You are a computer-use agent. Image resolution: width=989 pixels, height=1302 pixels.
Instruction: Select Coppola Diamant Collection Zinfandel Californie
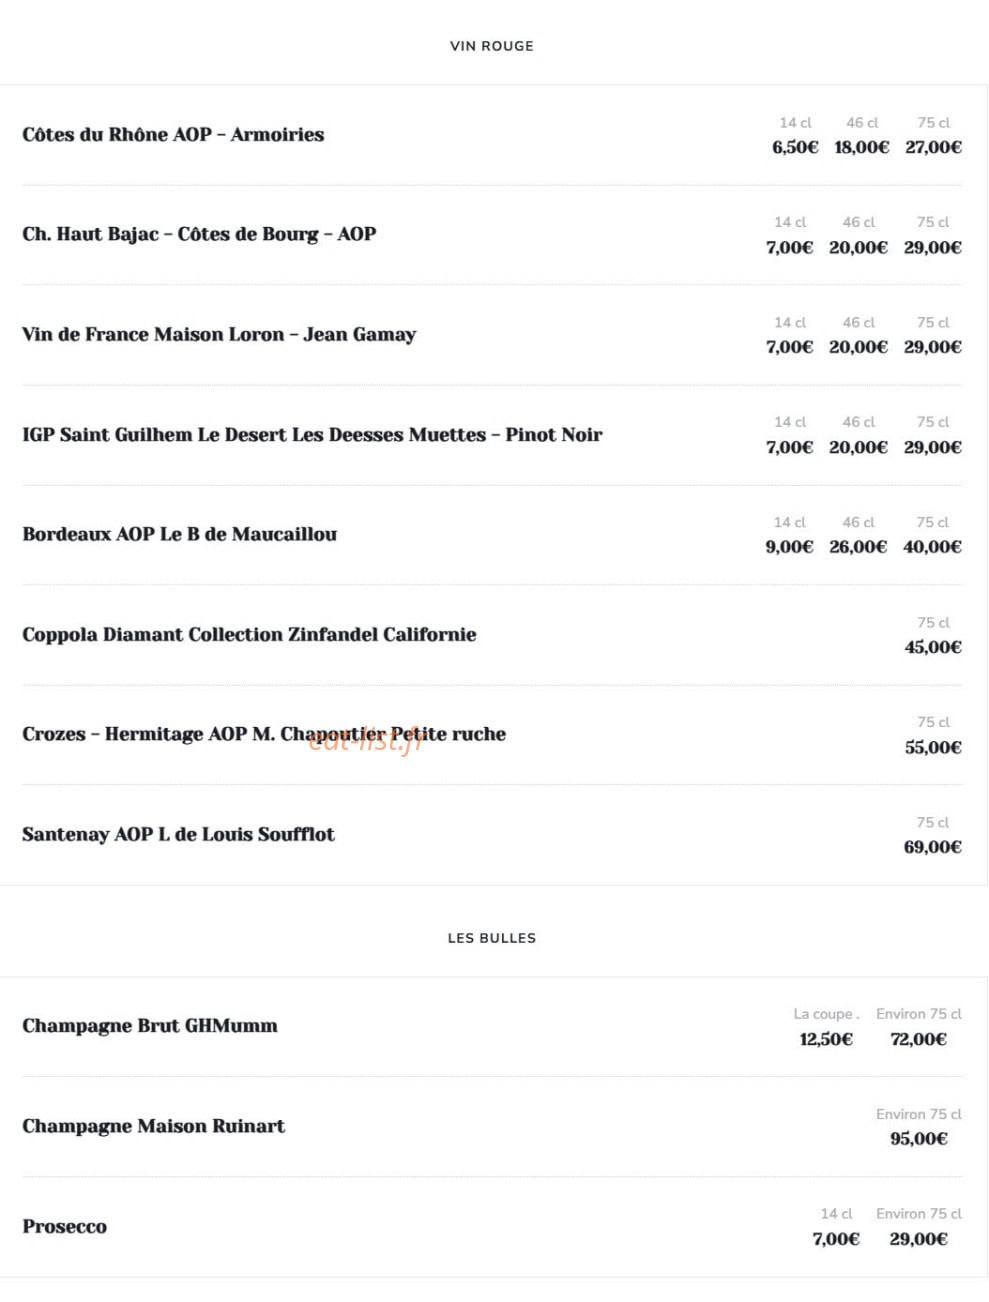249,635
